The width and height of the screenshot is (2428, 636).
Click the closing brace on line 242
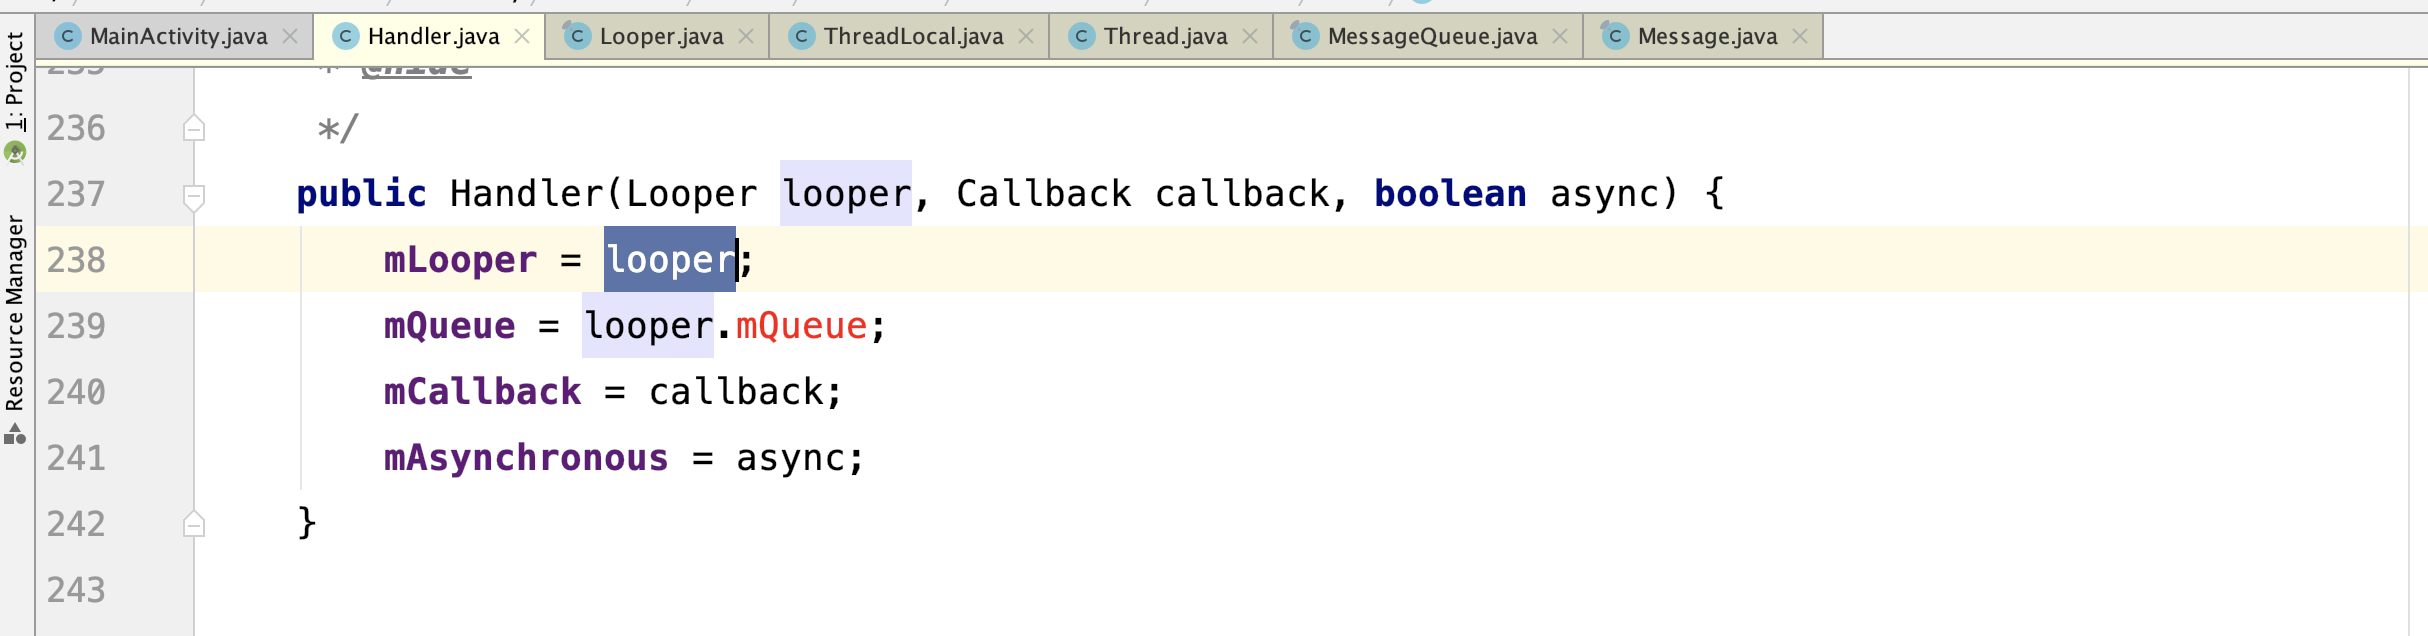(307, 522)
